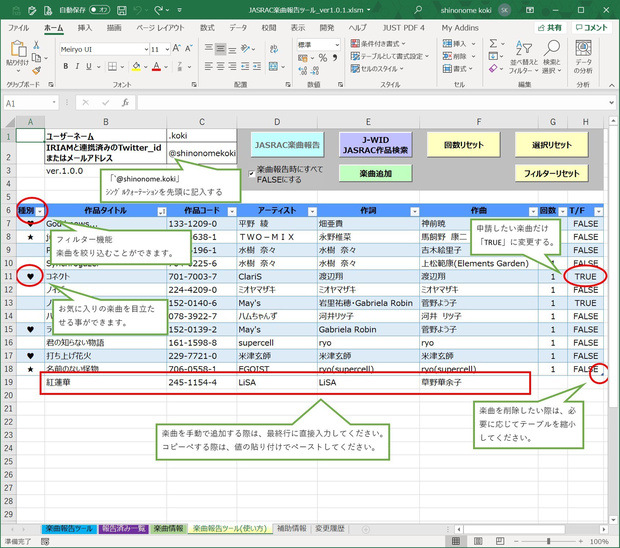Image resolution: width=620 pixels, height=548 pixels.
Task: Switch to Normal view icon in status bar
Action: click(456, 541)
